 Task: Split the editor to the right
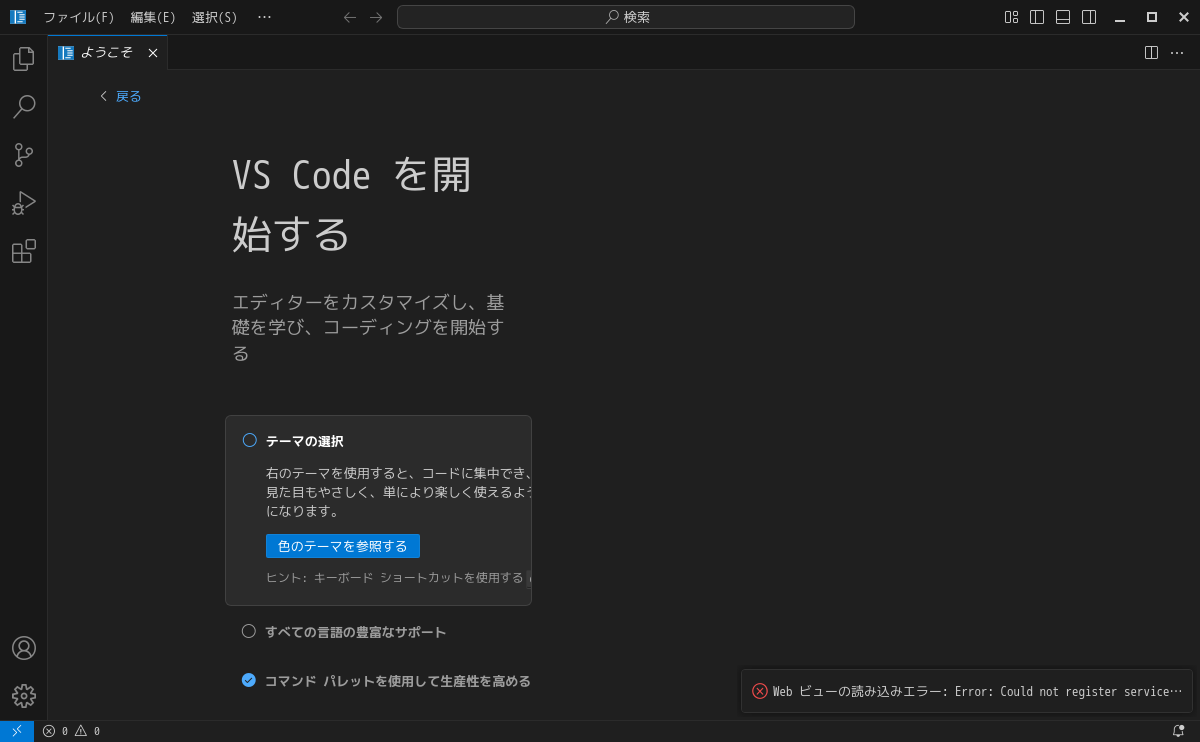[x=1151, y=53]
